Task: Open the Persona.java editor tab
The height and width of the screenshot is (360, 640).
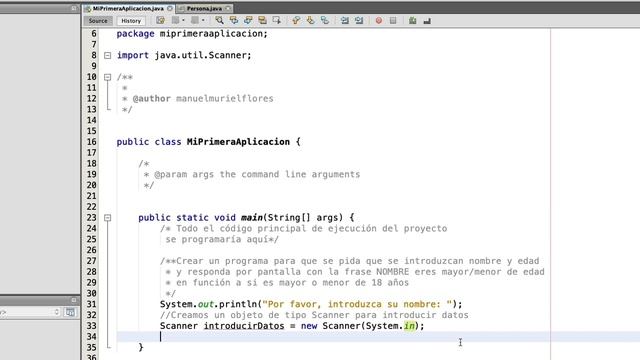Action: coord(204,8)
